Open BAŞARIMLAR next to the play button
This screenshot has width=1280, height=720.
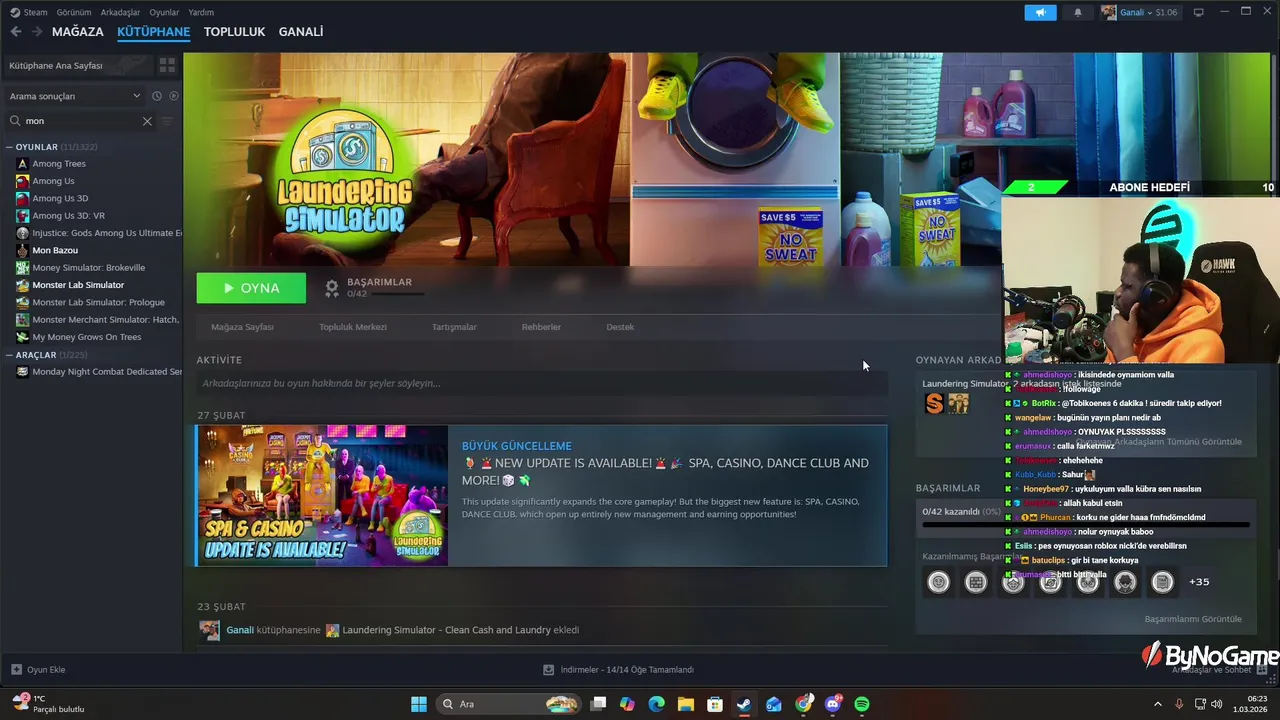coord(373,288)
